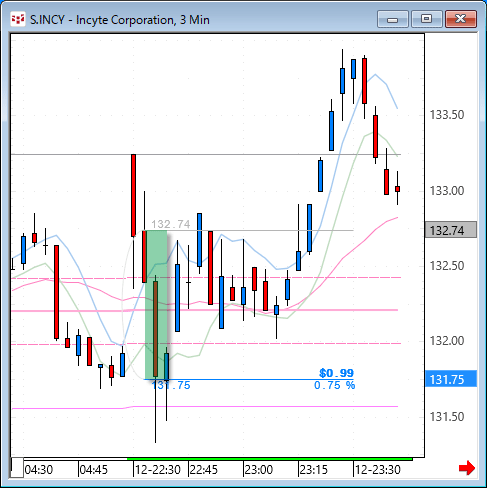This screenshot has height=488, width=487.
Task: Click the blue 131.75 label below green box
Action: (x=171, y=386)
